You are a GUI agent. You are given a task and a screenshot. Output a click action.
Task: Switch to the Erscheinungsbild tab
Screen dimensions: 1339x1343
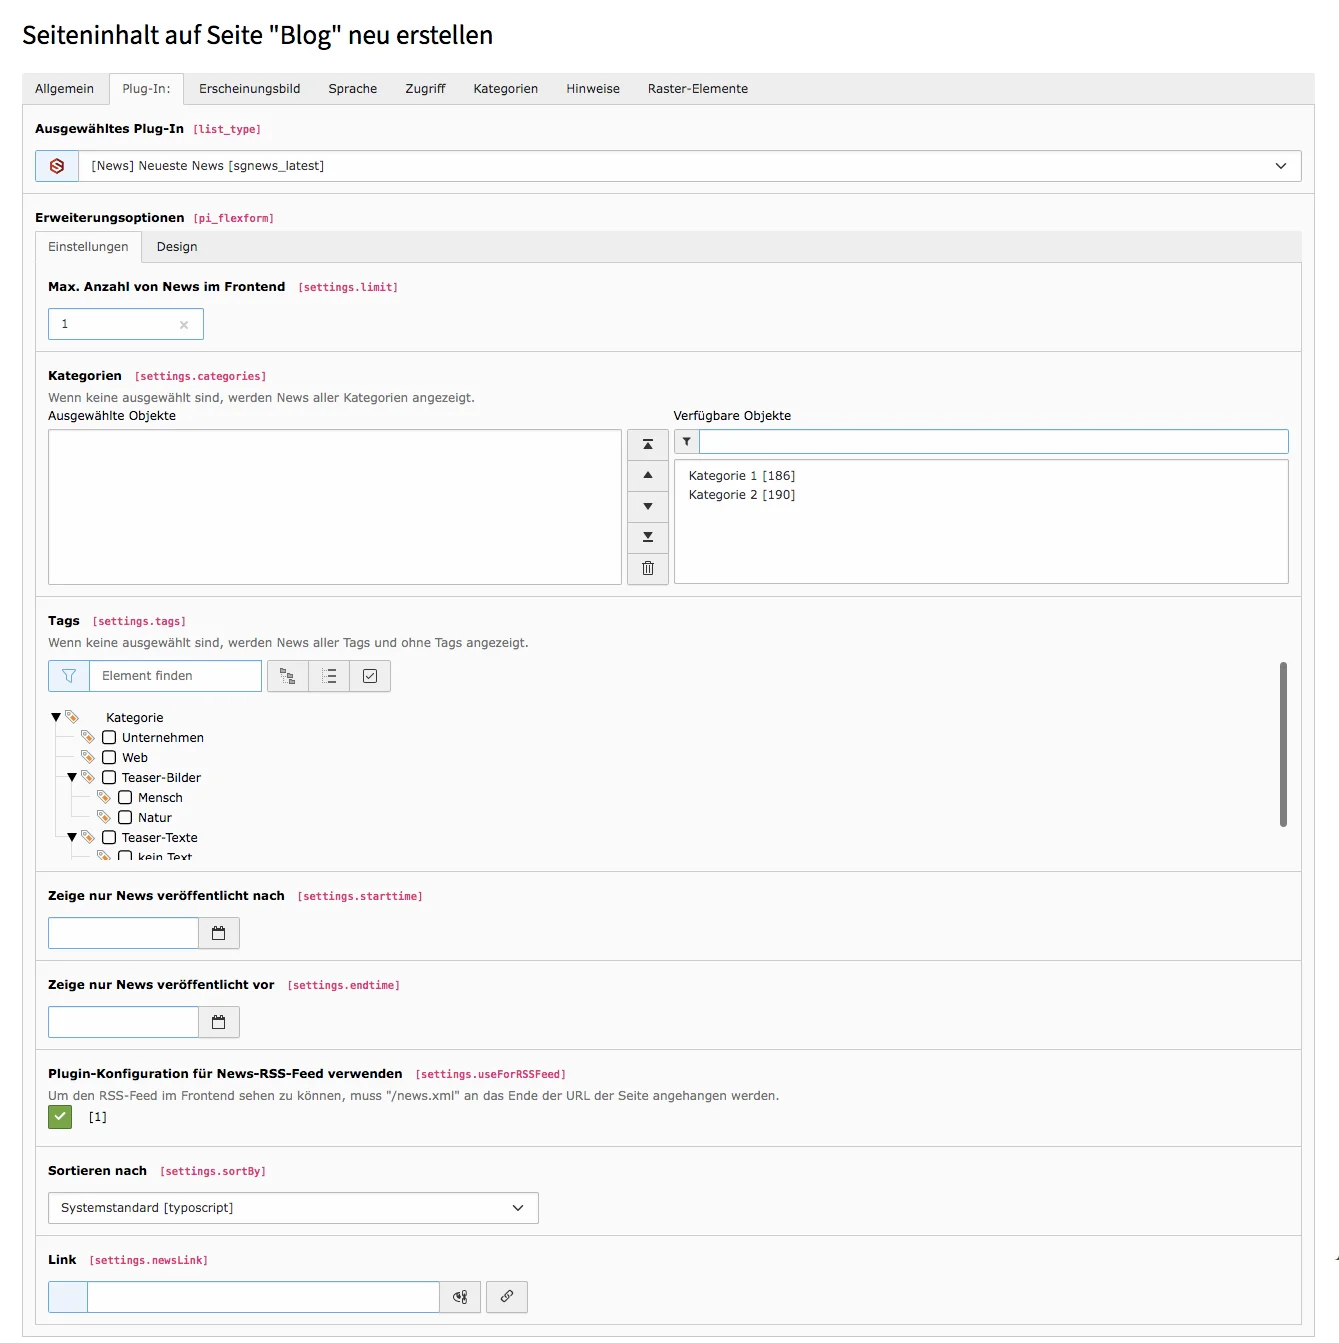pyautogui.click(x=249, y=88)
